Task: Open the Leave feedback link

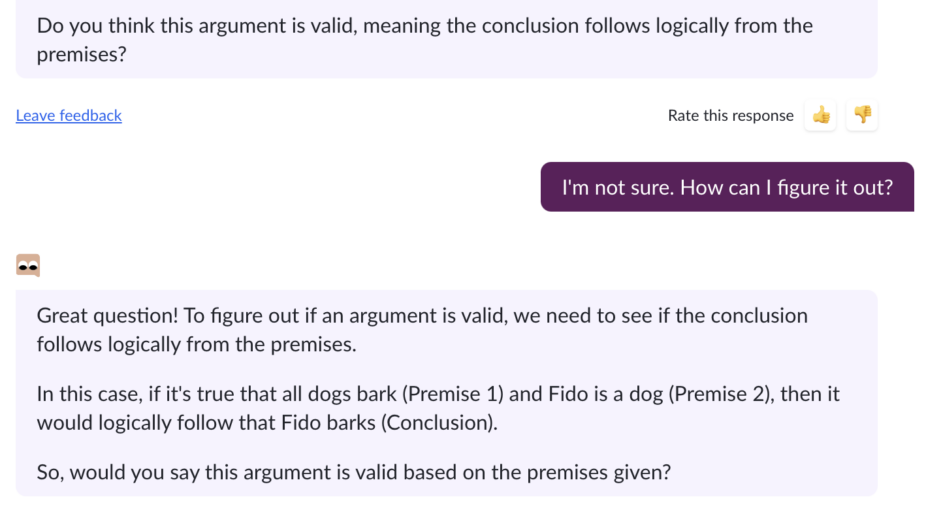Action: [x=69, y=115]
